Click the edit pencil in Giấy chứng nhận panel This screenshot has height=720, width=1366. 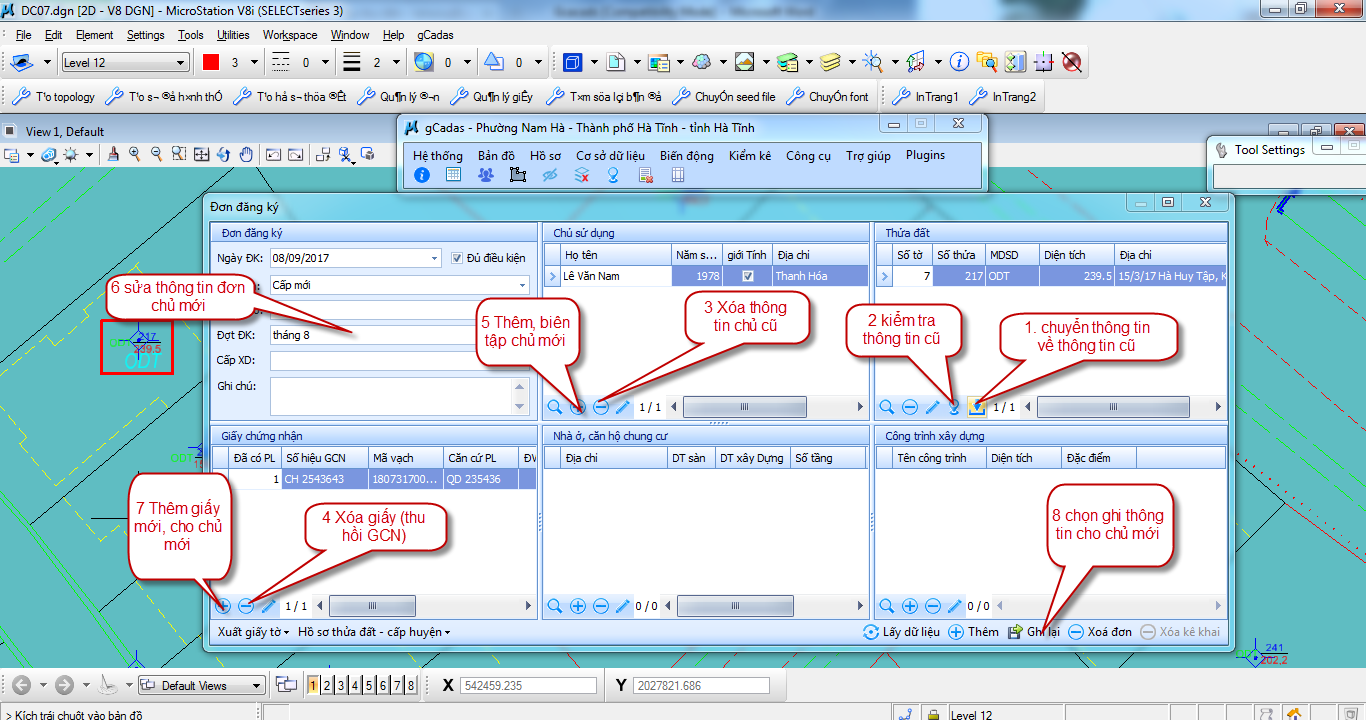tap(268, 606)
